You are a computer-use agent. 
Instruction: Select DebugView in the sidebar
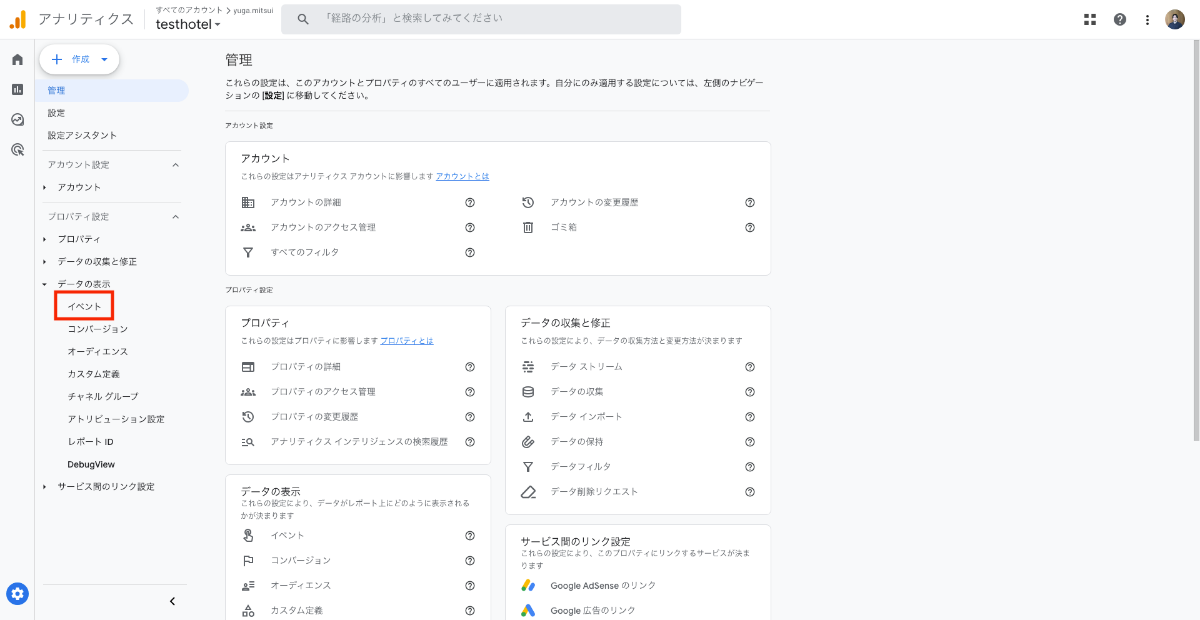coord(91,464)
